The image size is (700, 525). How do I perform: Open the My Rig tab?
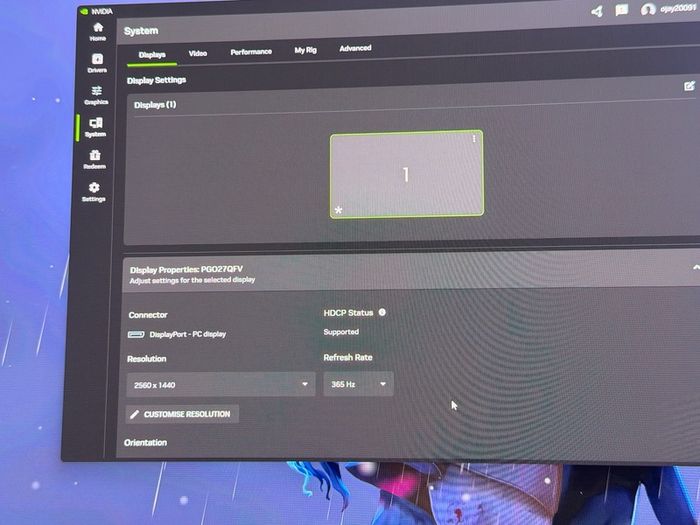pyautogui.click(x=305, y=50)
